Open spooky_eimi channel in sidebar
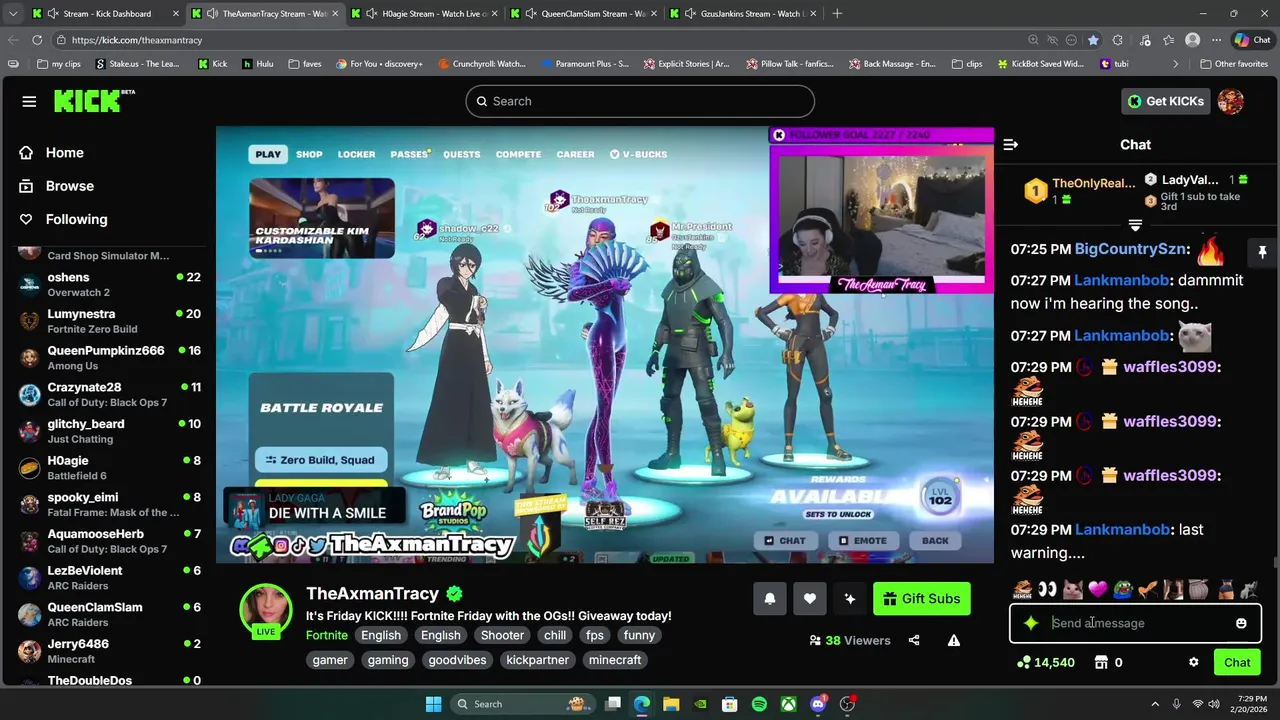 (x=110, y=504)
